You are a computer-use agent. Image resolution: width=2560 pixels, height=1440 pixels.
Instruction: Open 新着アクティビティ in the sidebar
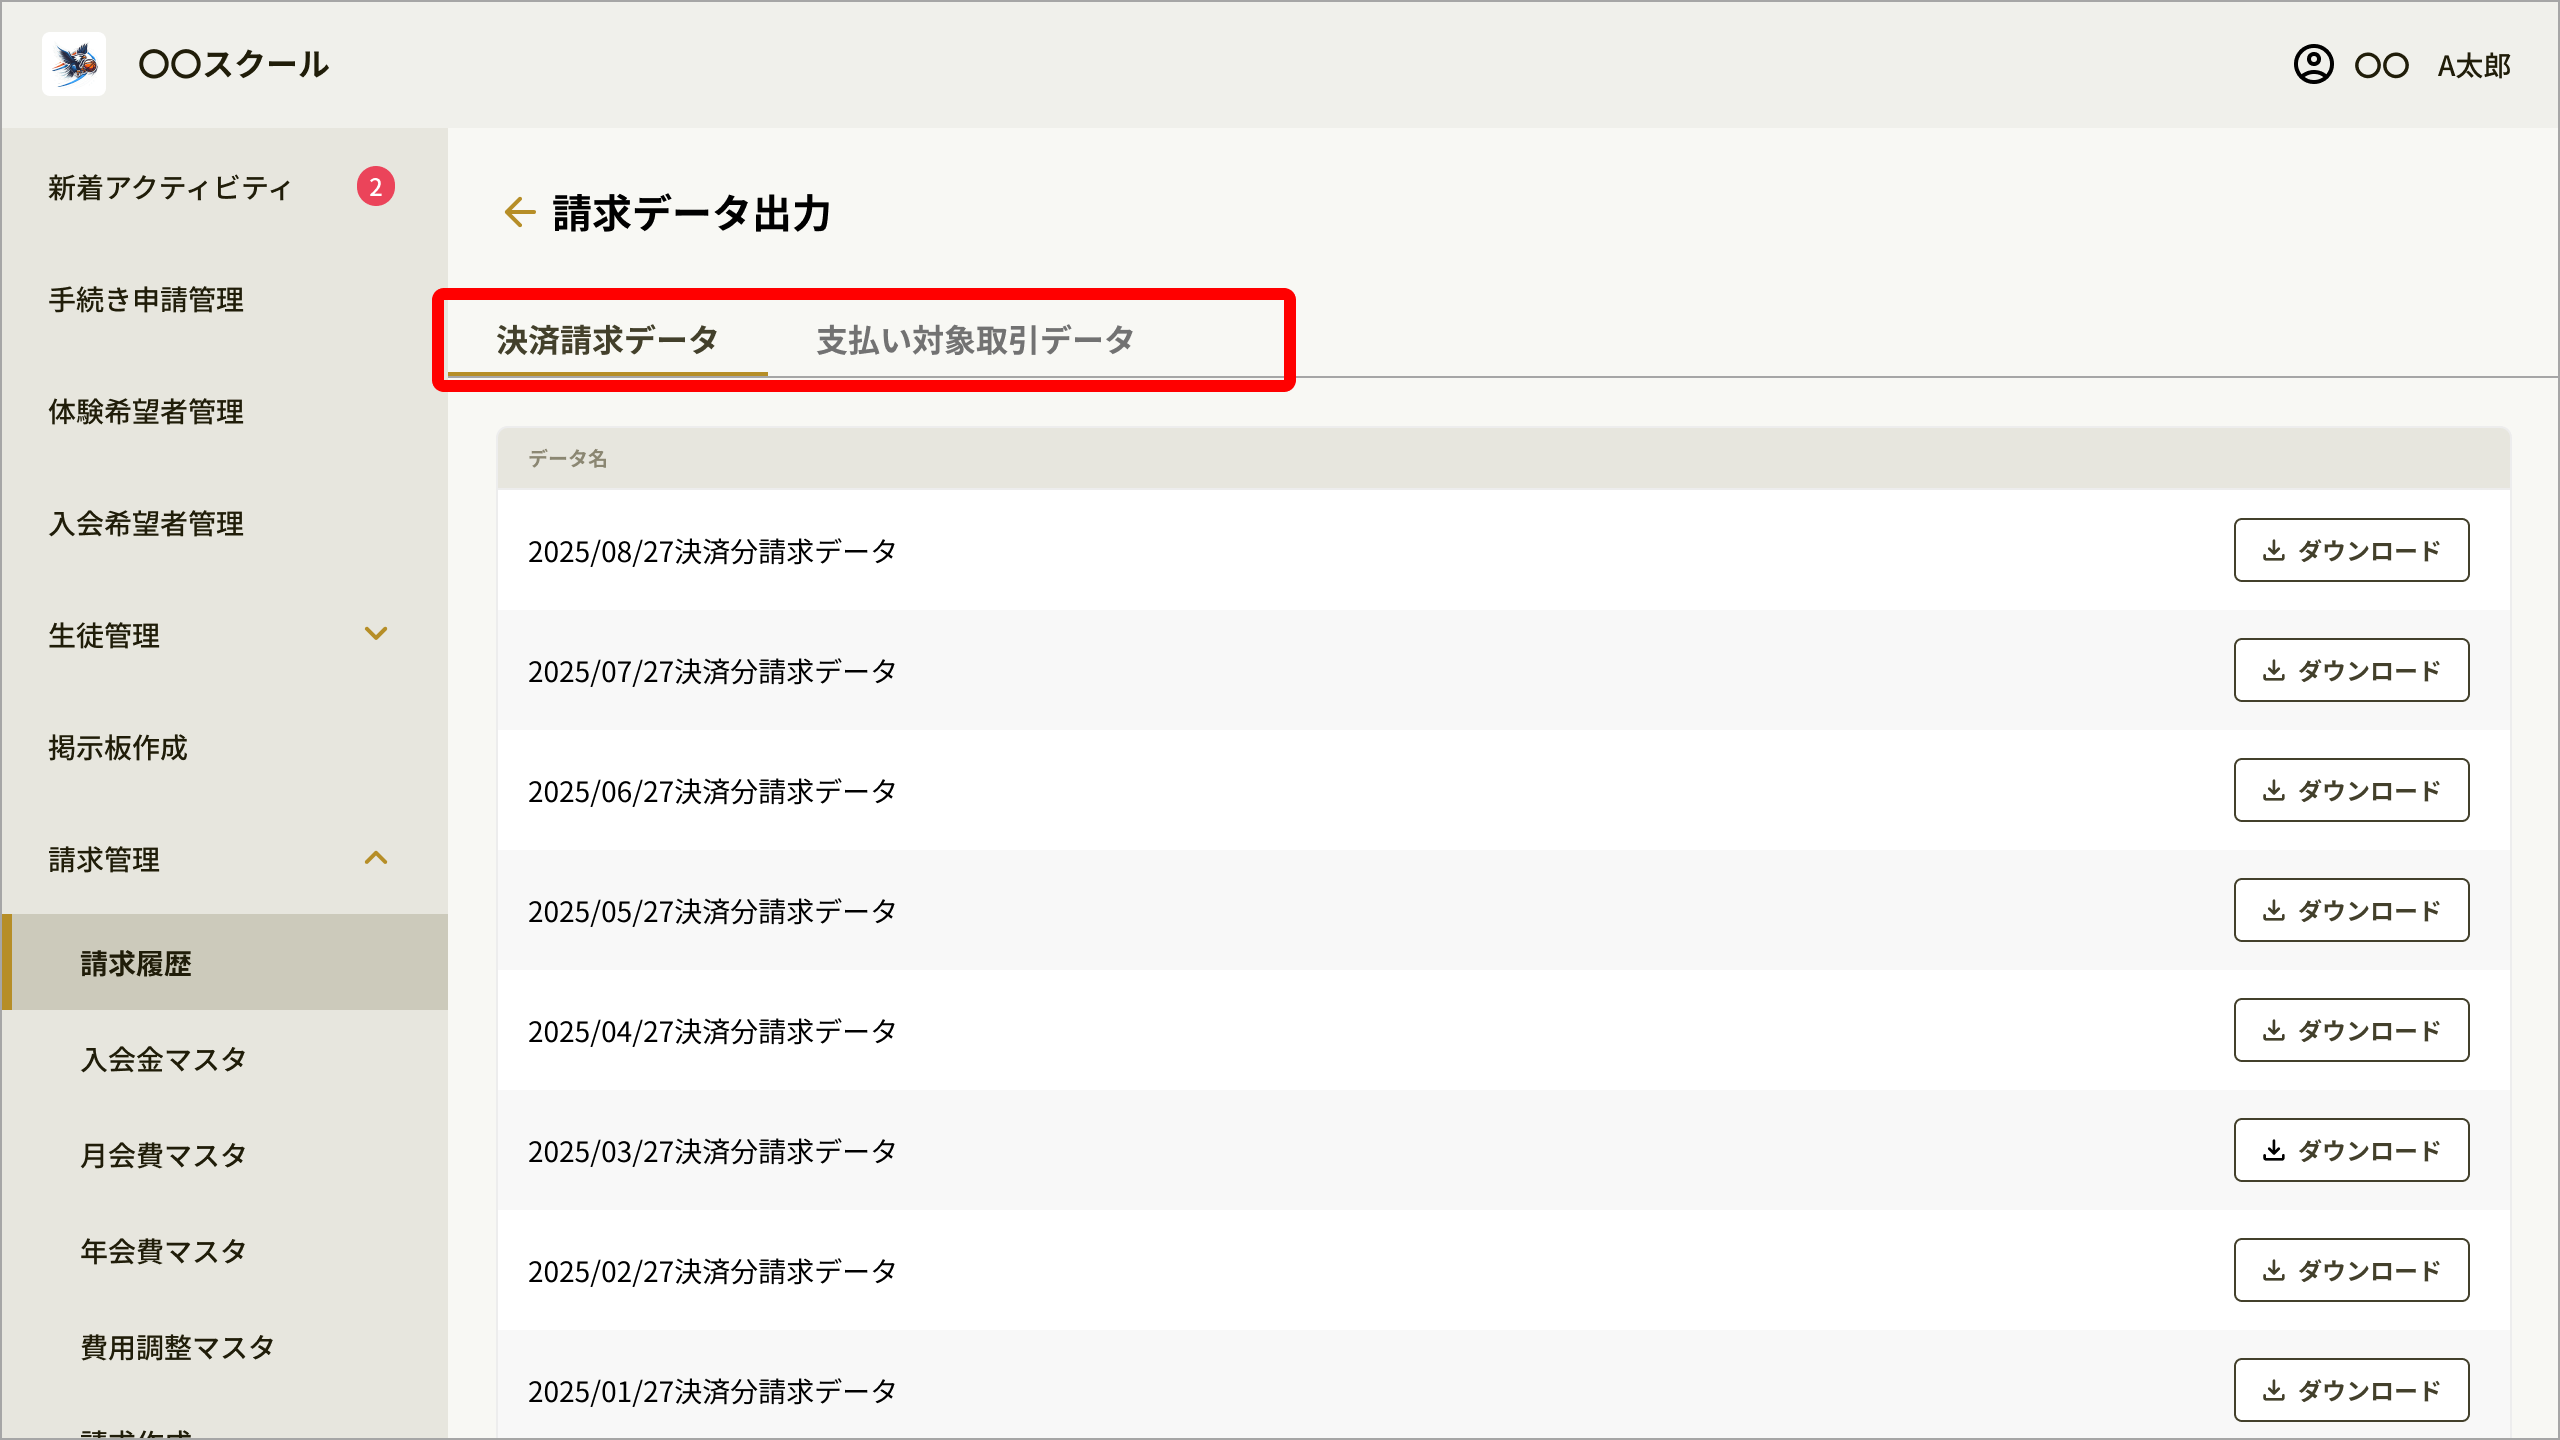coord(170,187)
